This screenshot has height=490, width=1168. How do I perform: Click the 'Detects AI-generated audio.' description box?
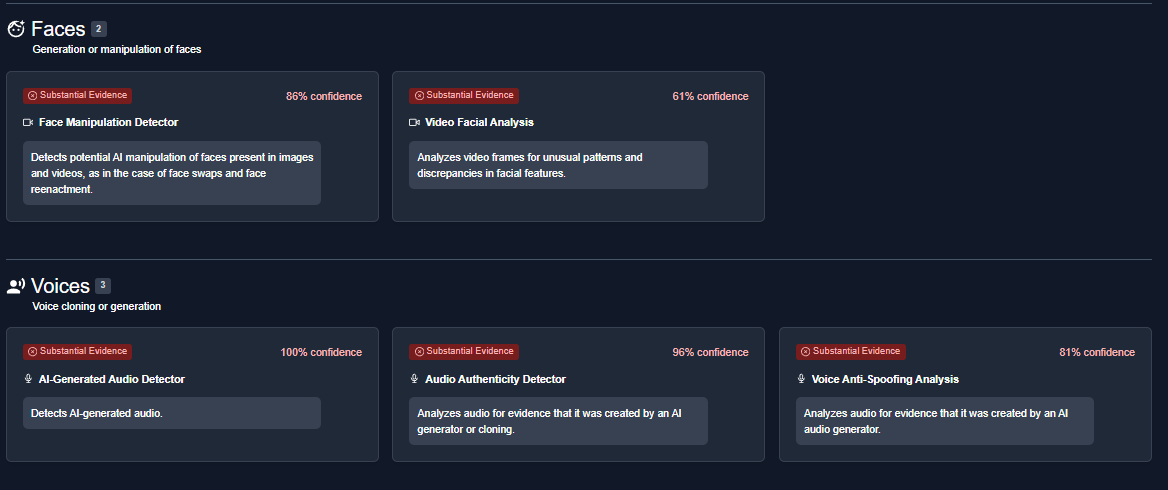(172, 413)
